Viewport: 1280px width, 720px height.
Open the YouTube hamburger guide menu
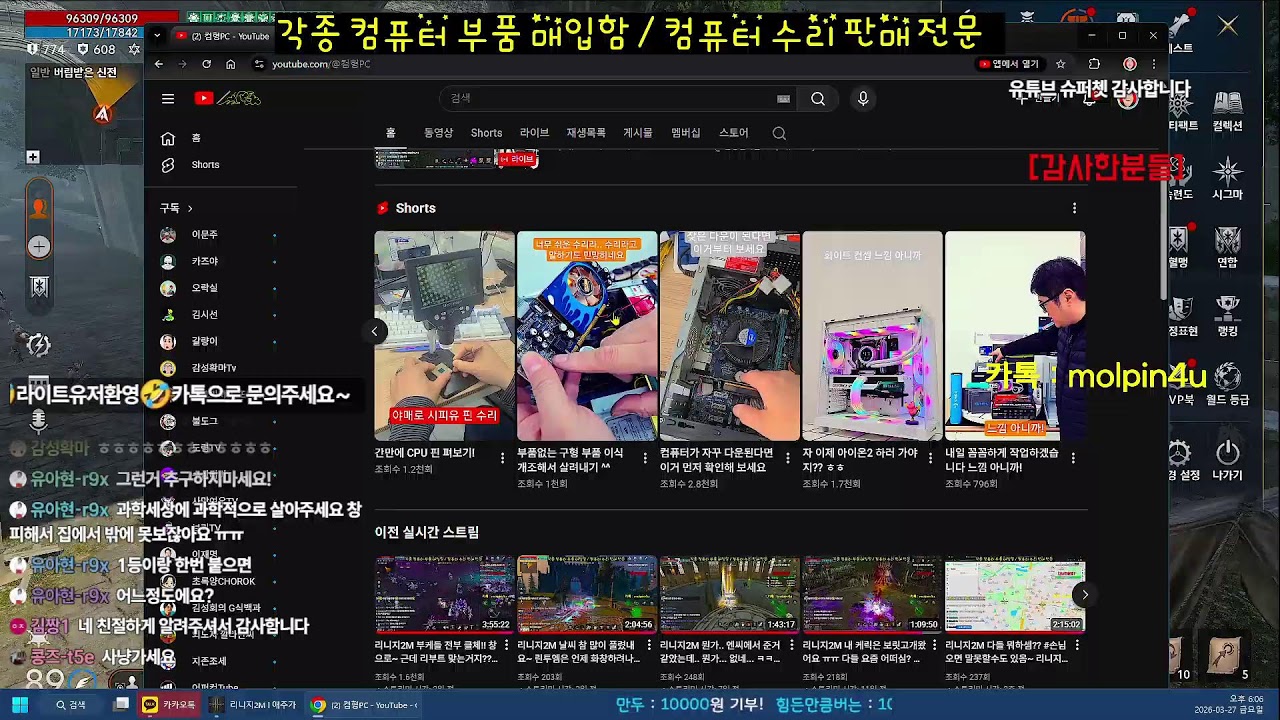(x=168, y=98)
